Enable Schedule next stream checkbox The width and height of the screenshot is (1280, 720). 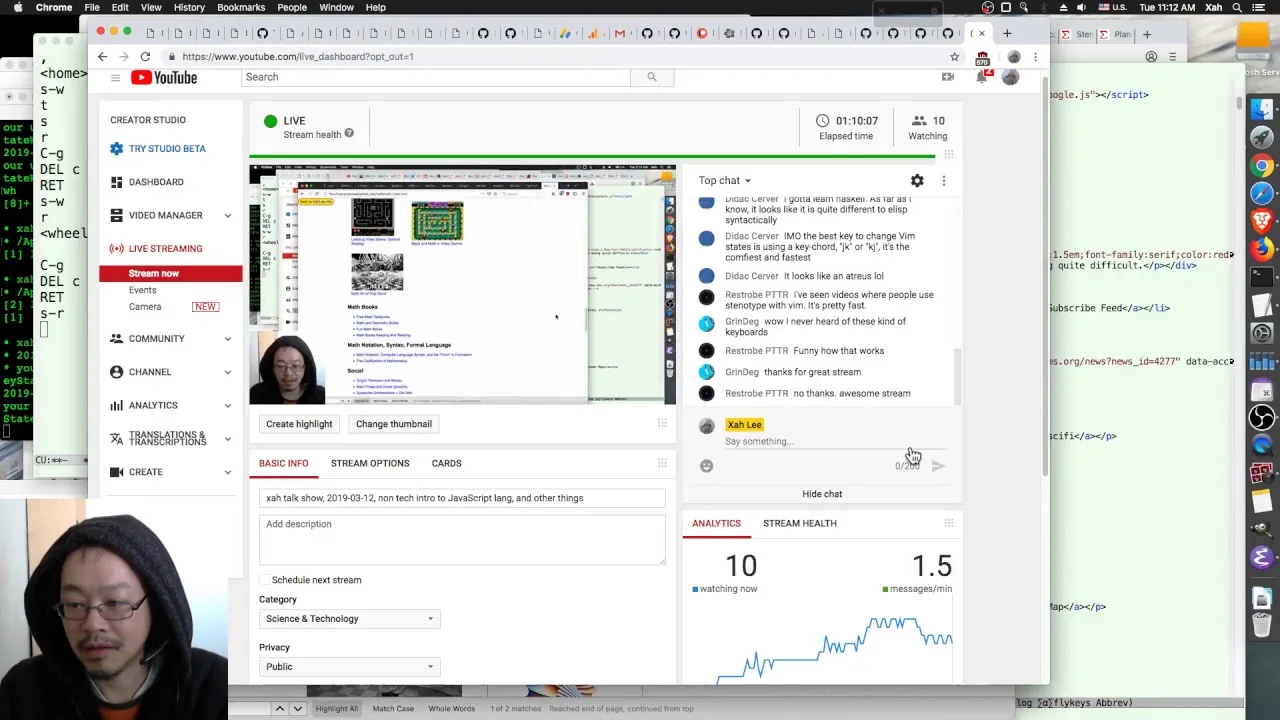[265, 580]
